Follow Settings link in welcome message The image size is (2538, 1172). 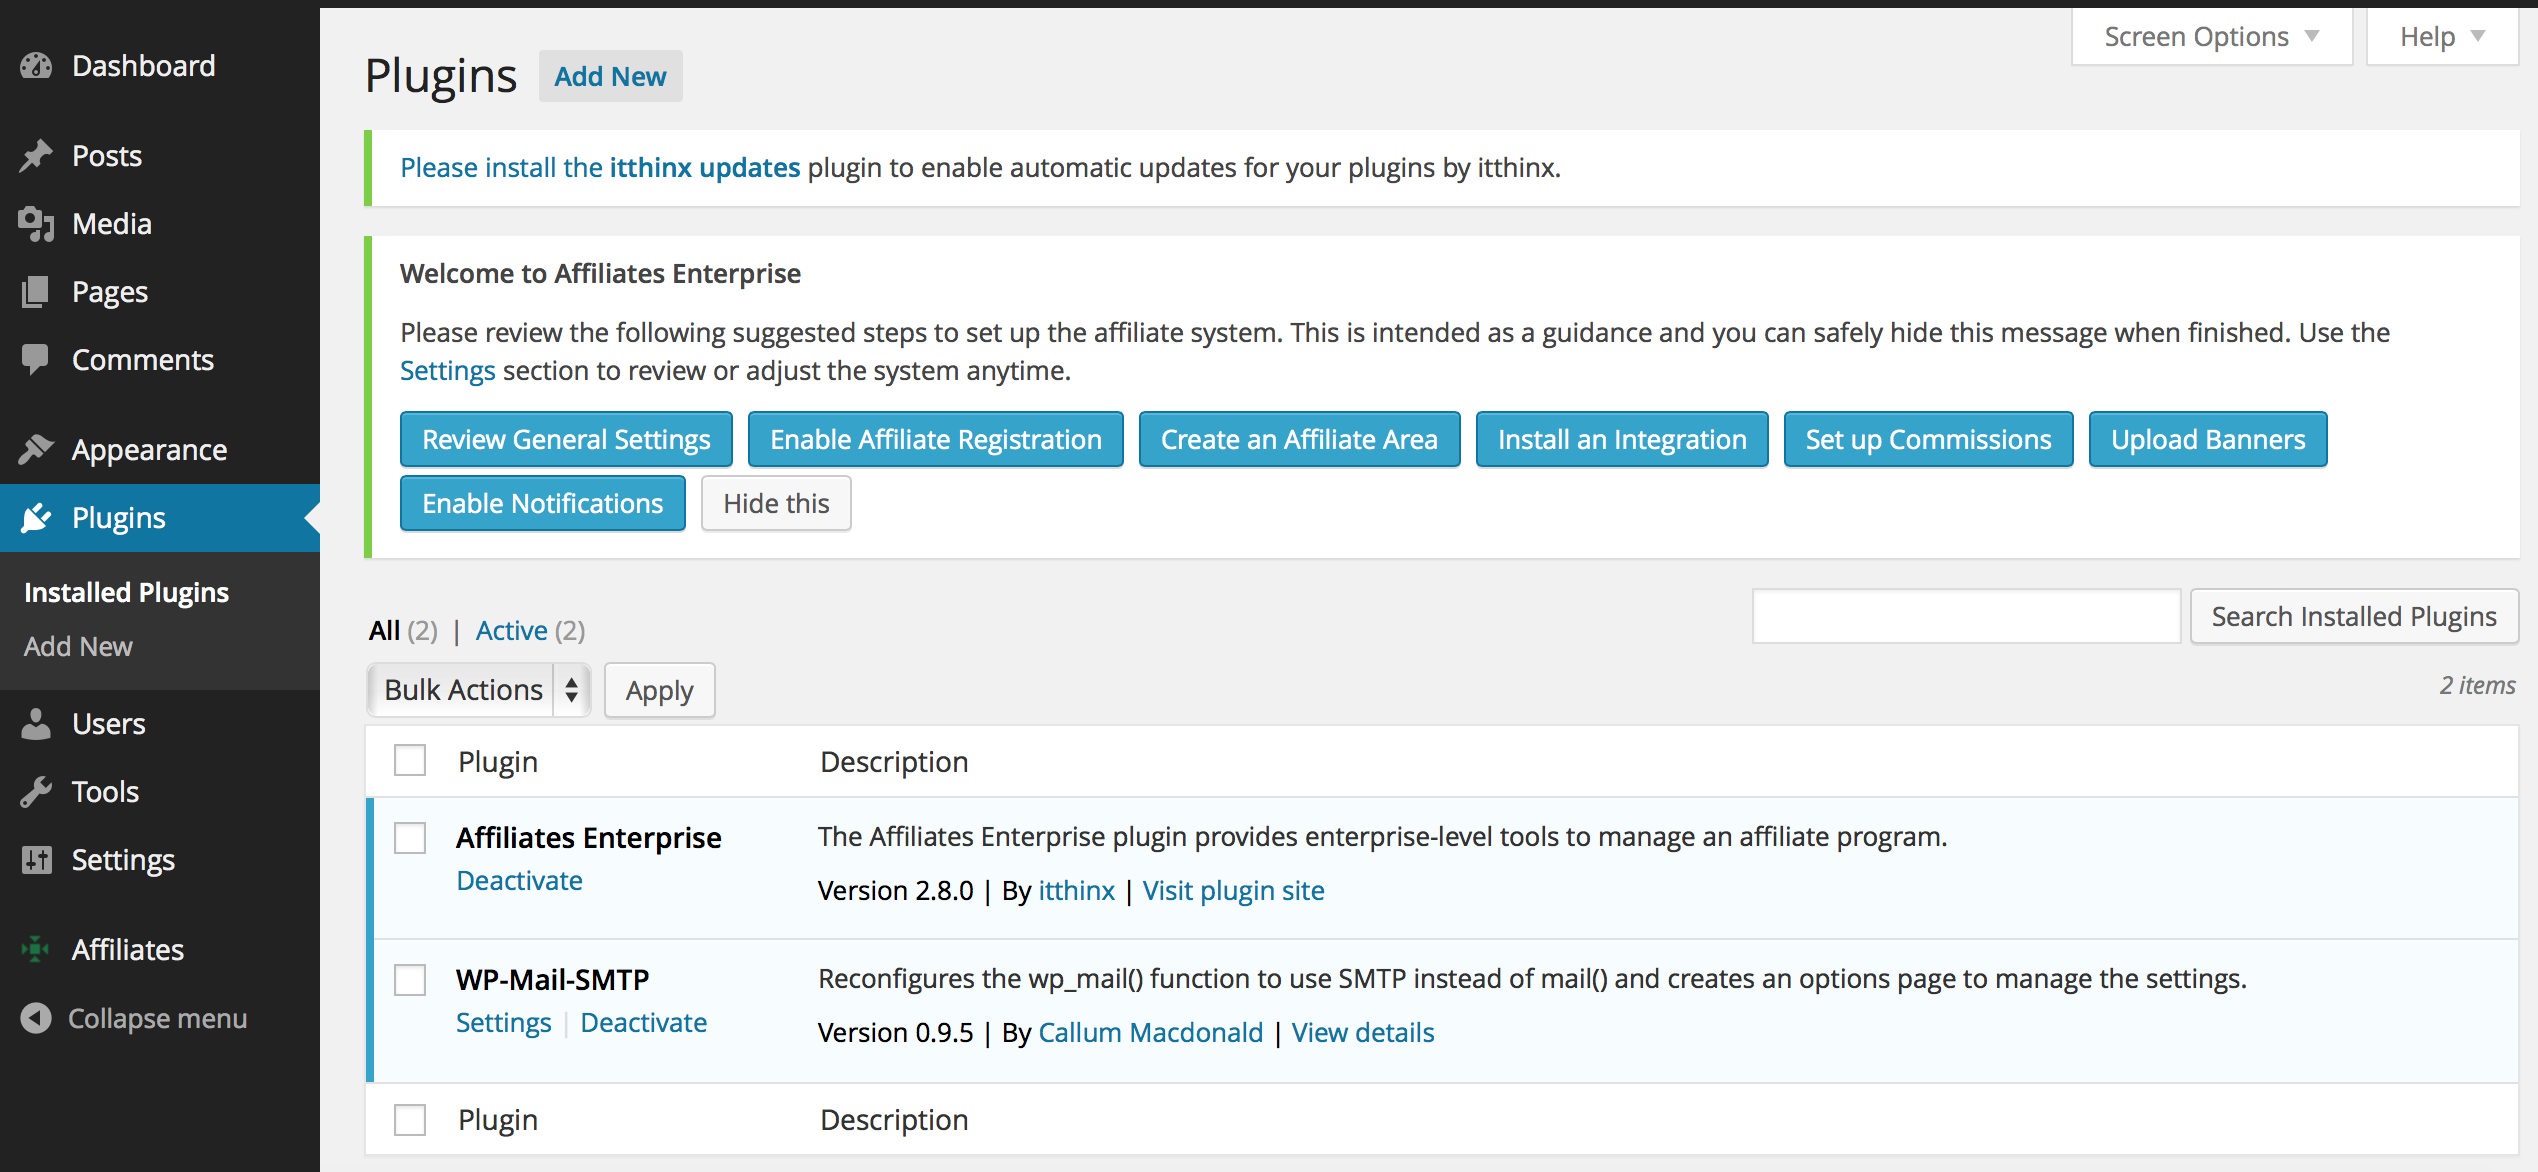click(x=448, y=371)
